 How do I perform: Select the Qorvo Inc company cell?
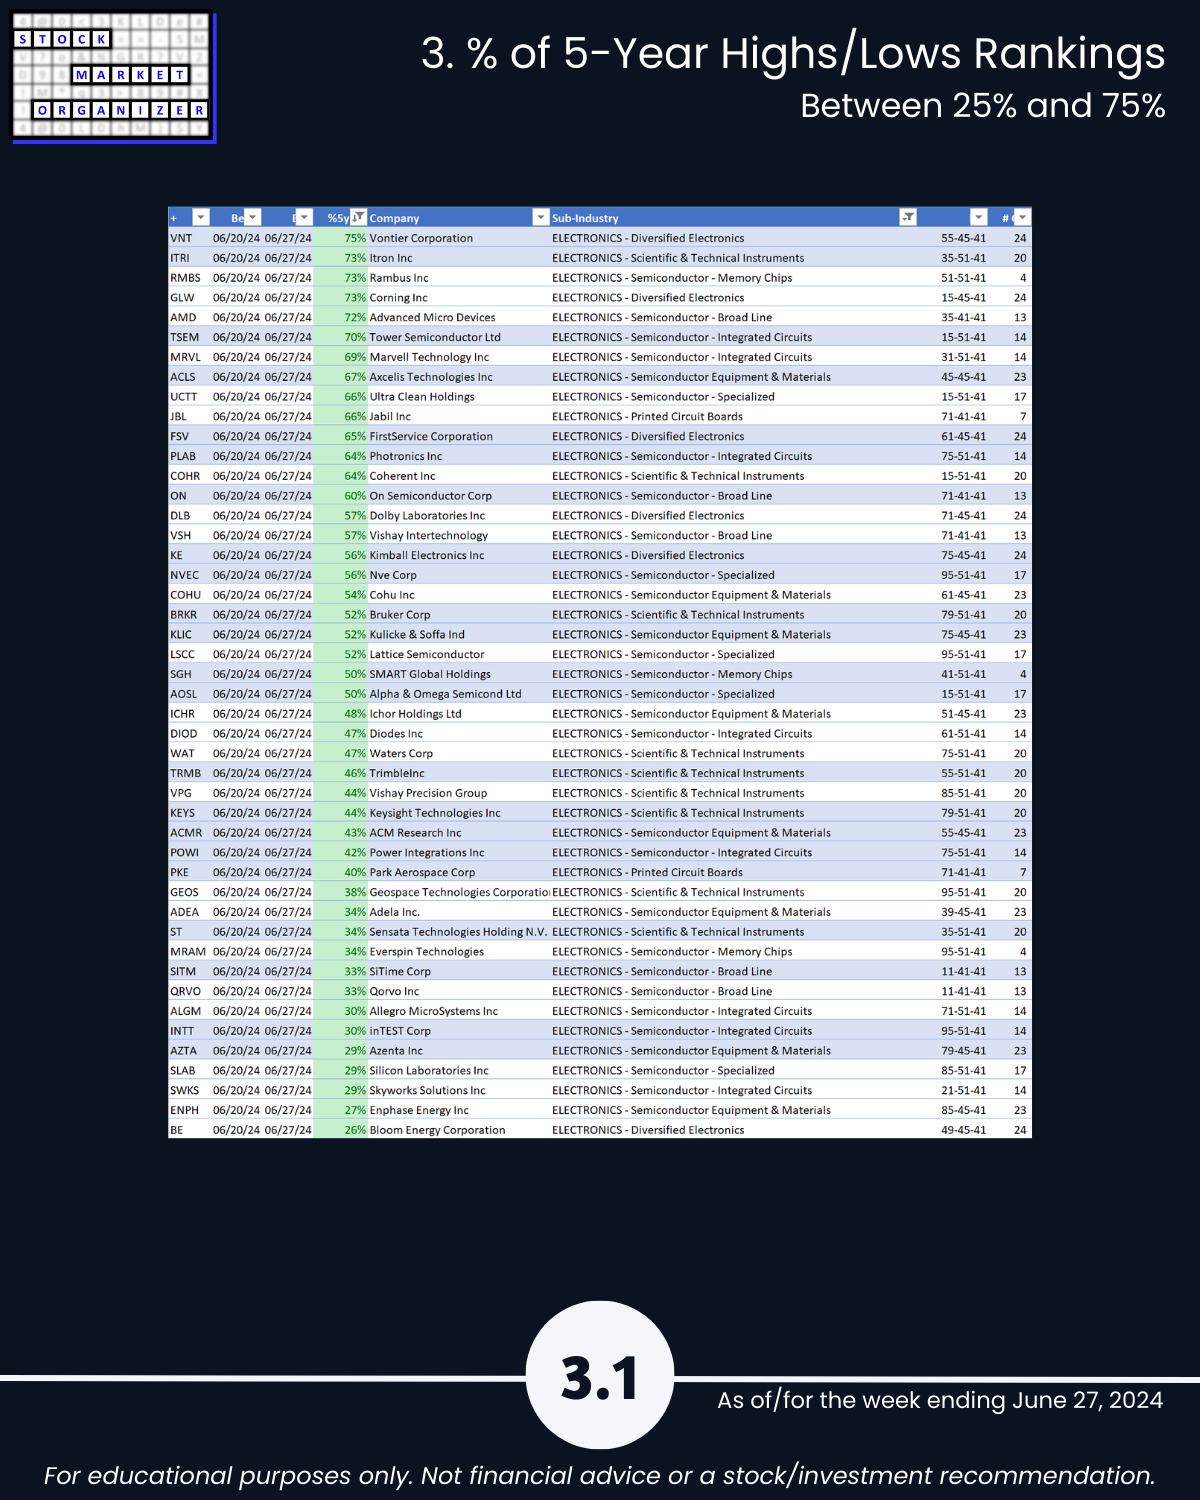click(x=394, y=991)
